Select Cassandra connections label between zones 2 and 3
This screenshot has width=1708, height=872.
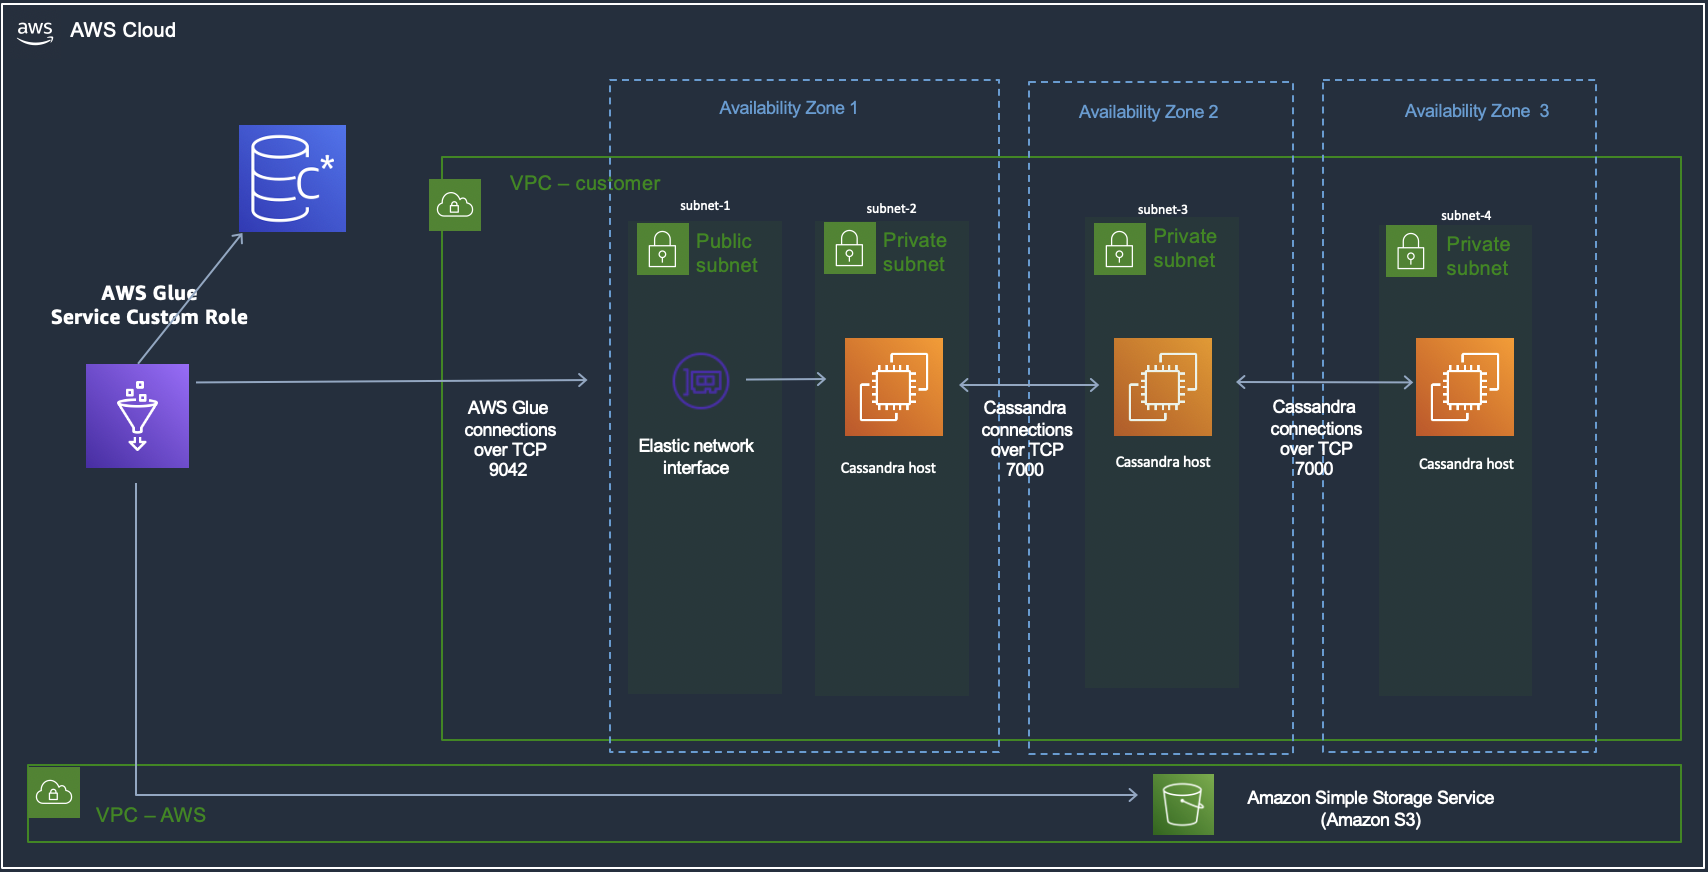[1315, 437]
